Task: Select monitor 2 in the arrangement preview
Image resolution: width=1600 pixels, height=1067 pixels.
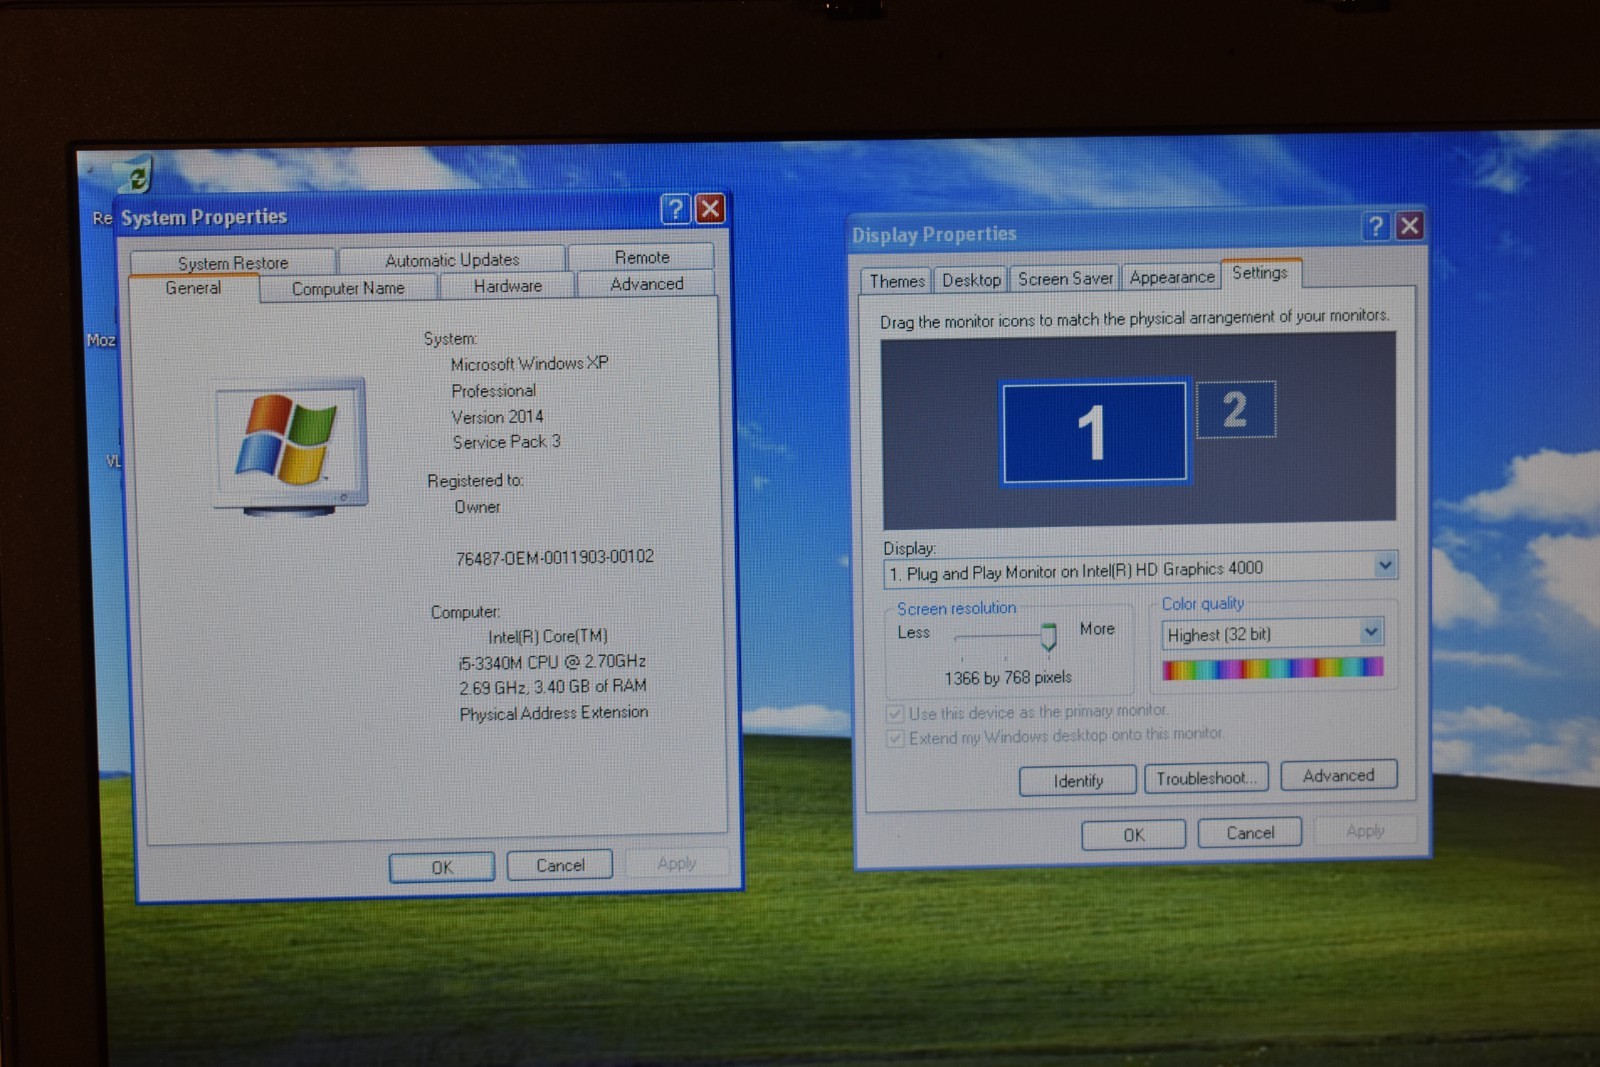Action: (x=1236, y=409)
